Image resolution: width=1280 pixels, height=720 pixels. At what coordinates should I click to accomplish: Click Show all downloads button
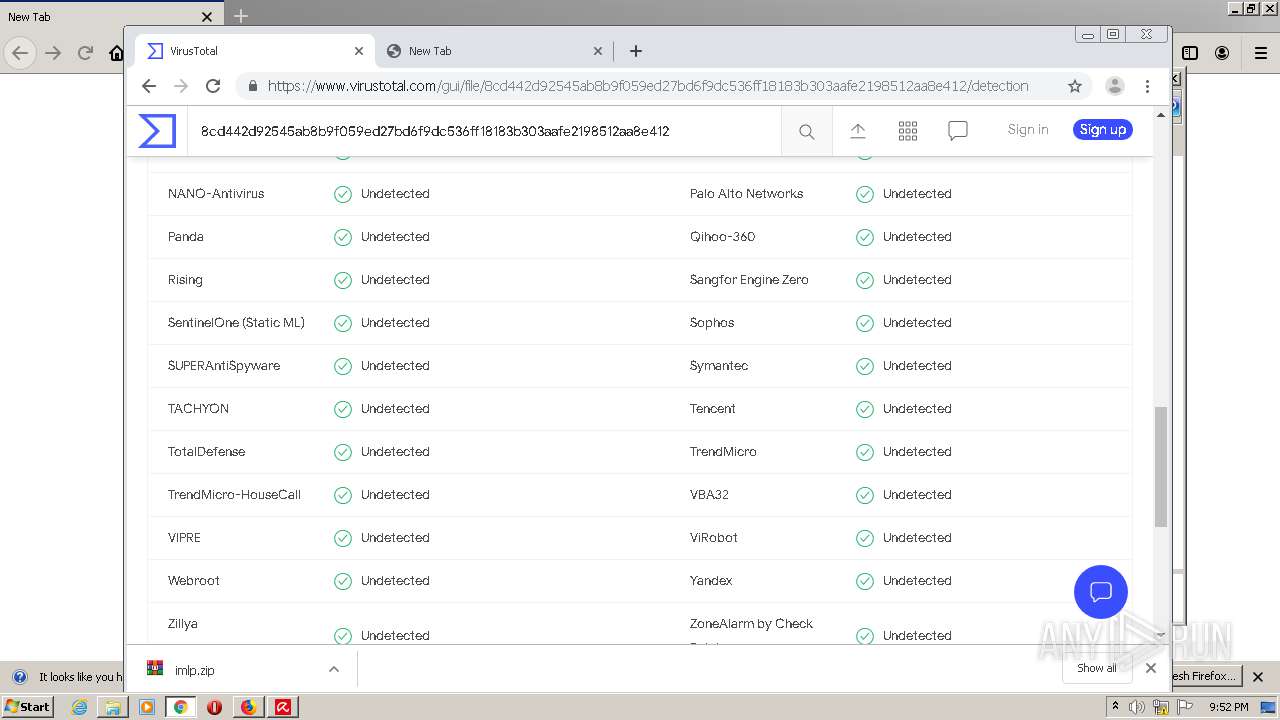(1097, 668)
